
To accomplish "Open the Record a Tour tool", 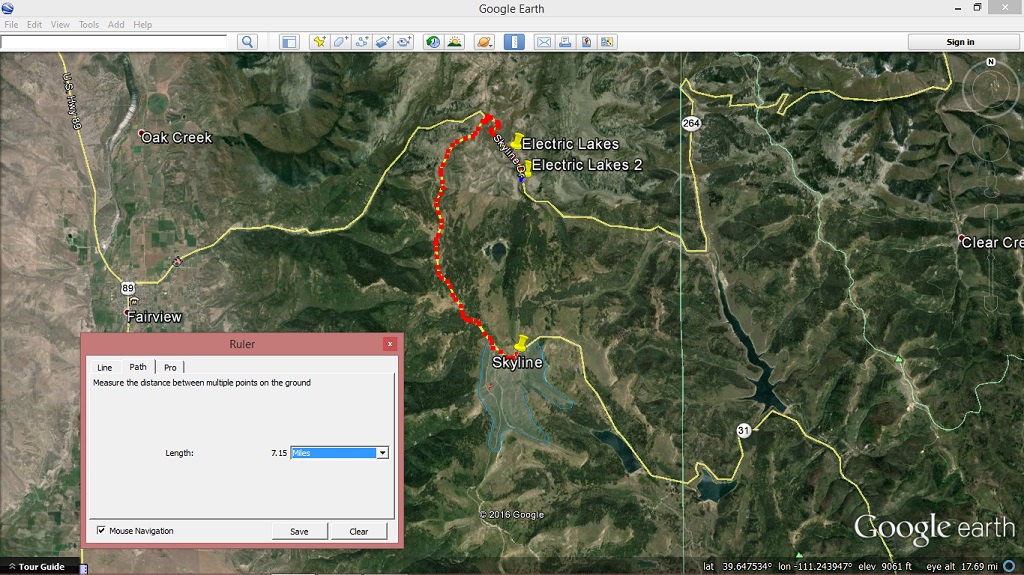I will pos(404,42).
